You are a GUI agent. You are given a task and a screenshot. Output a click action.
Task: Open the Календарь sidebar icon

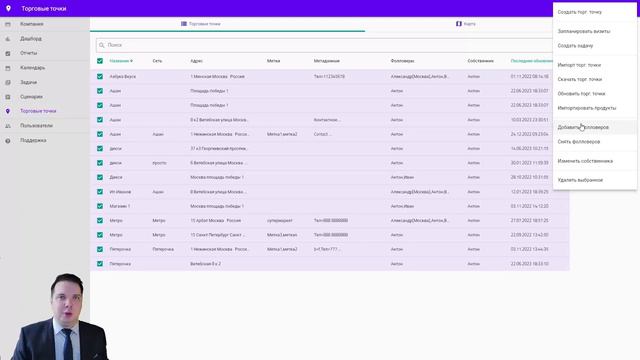pyautogui.click(x=8, y=68)
